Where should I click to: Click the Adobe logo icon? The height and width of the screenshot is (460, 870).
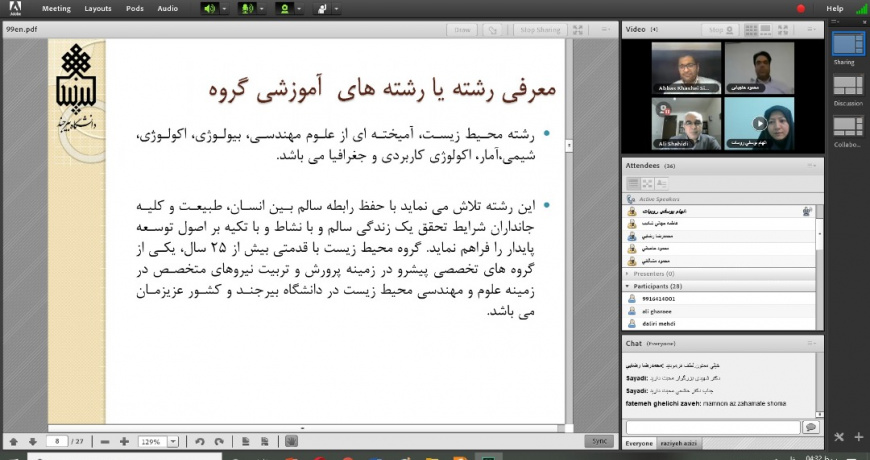(x=15, y=8)
